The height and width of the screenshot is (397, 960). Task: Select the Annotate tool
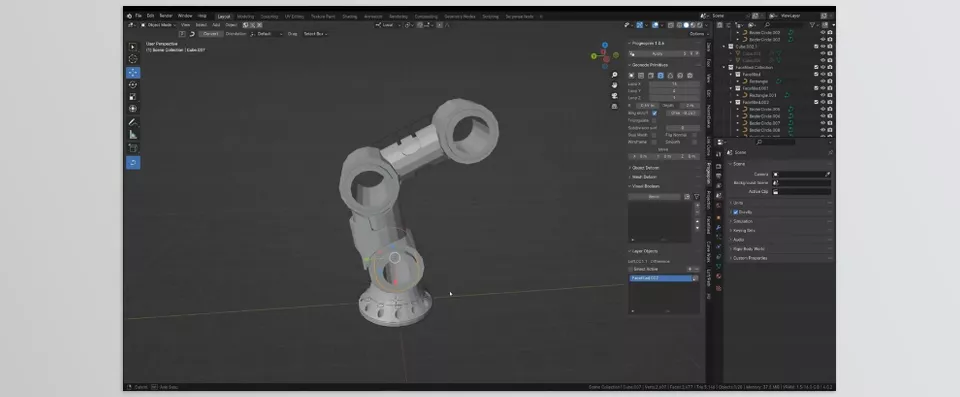coord(133,123)
